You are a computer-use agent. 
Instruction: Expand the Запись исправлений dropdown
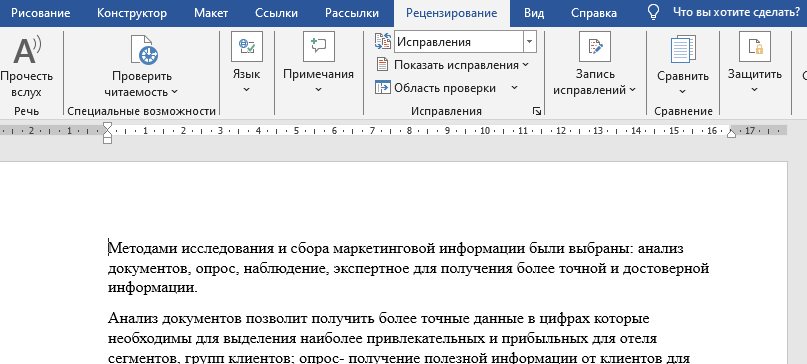pos(633,90)
